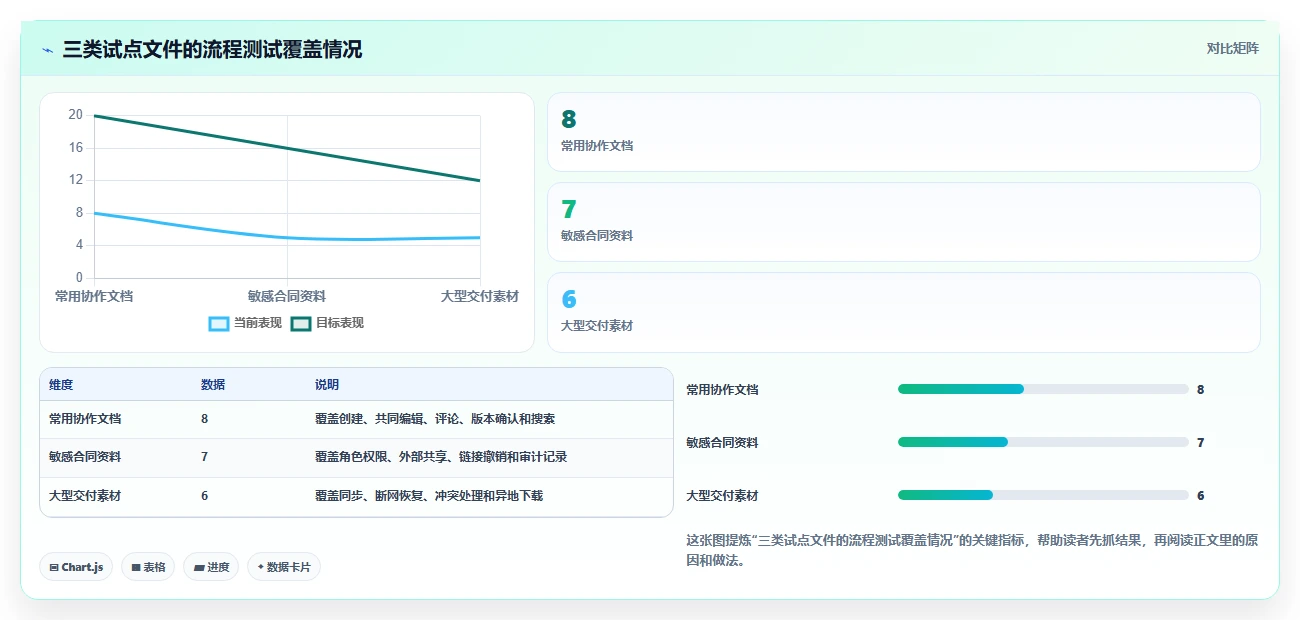
Task: Click the summary paragraph starting 这张图提炼
Action: 972,550
